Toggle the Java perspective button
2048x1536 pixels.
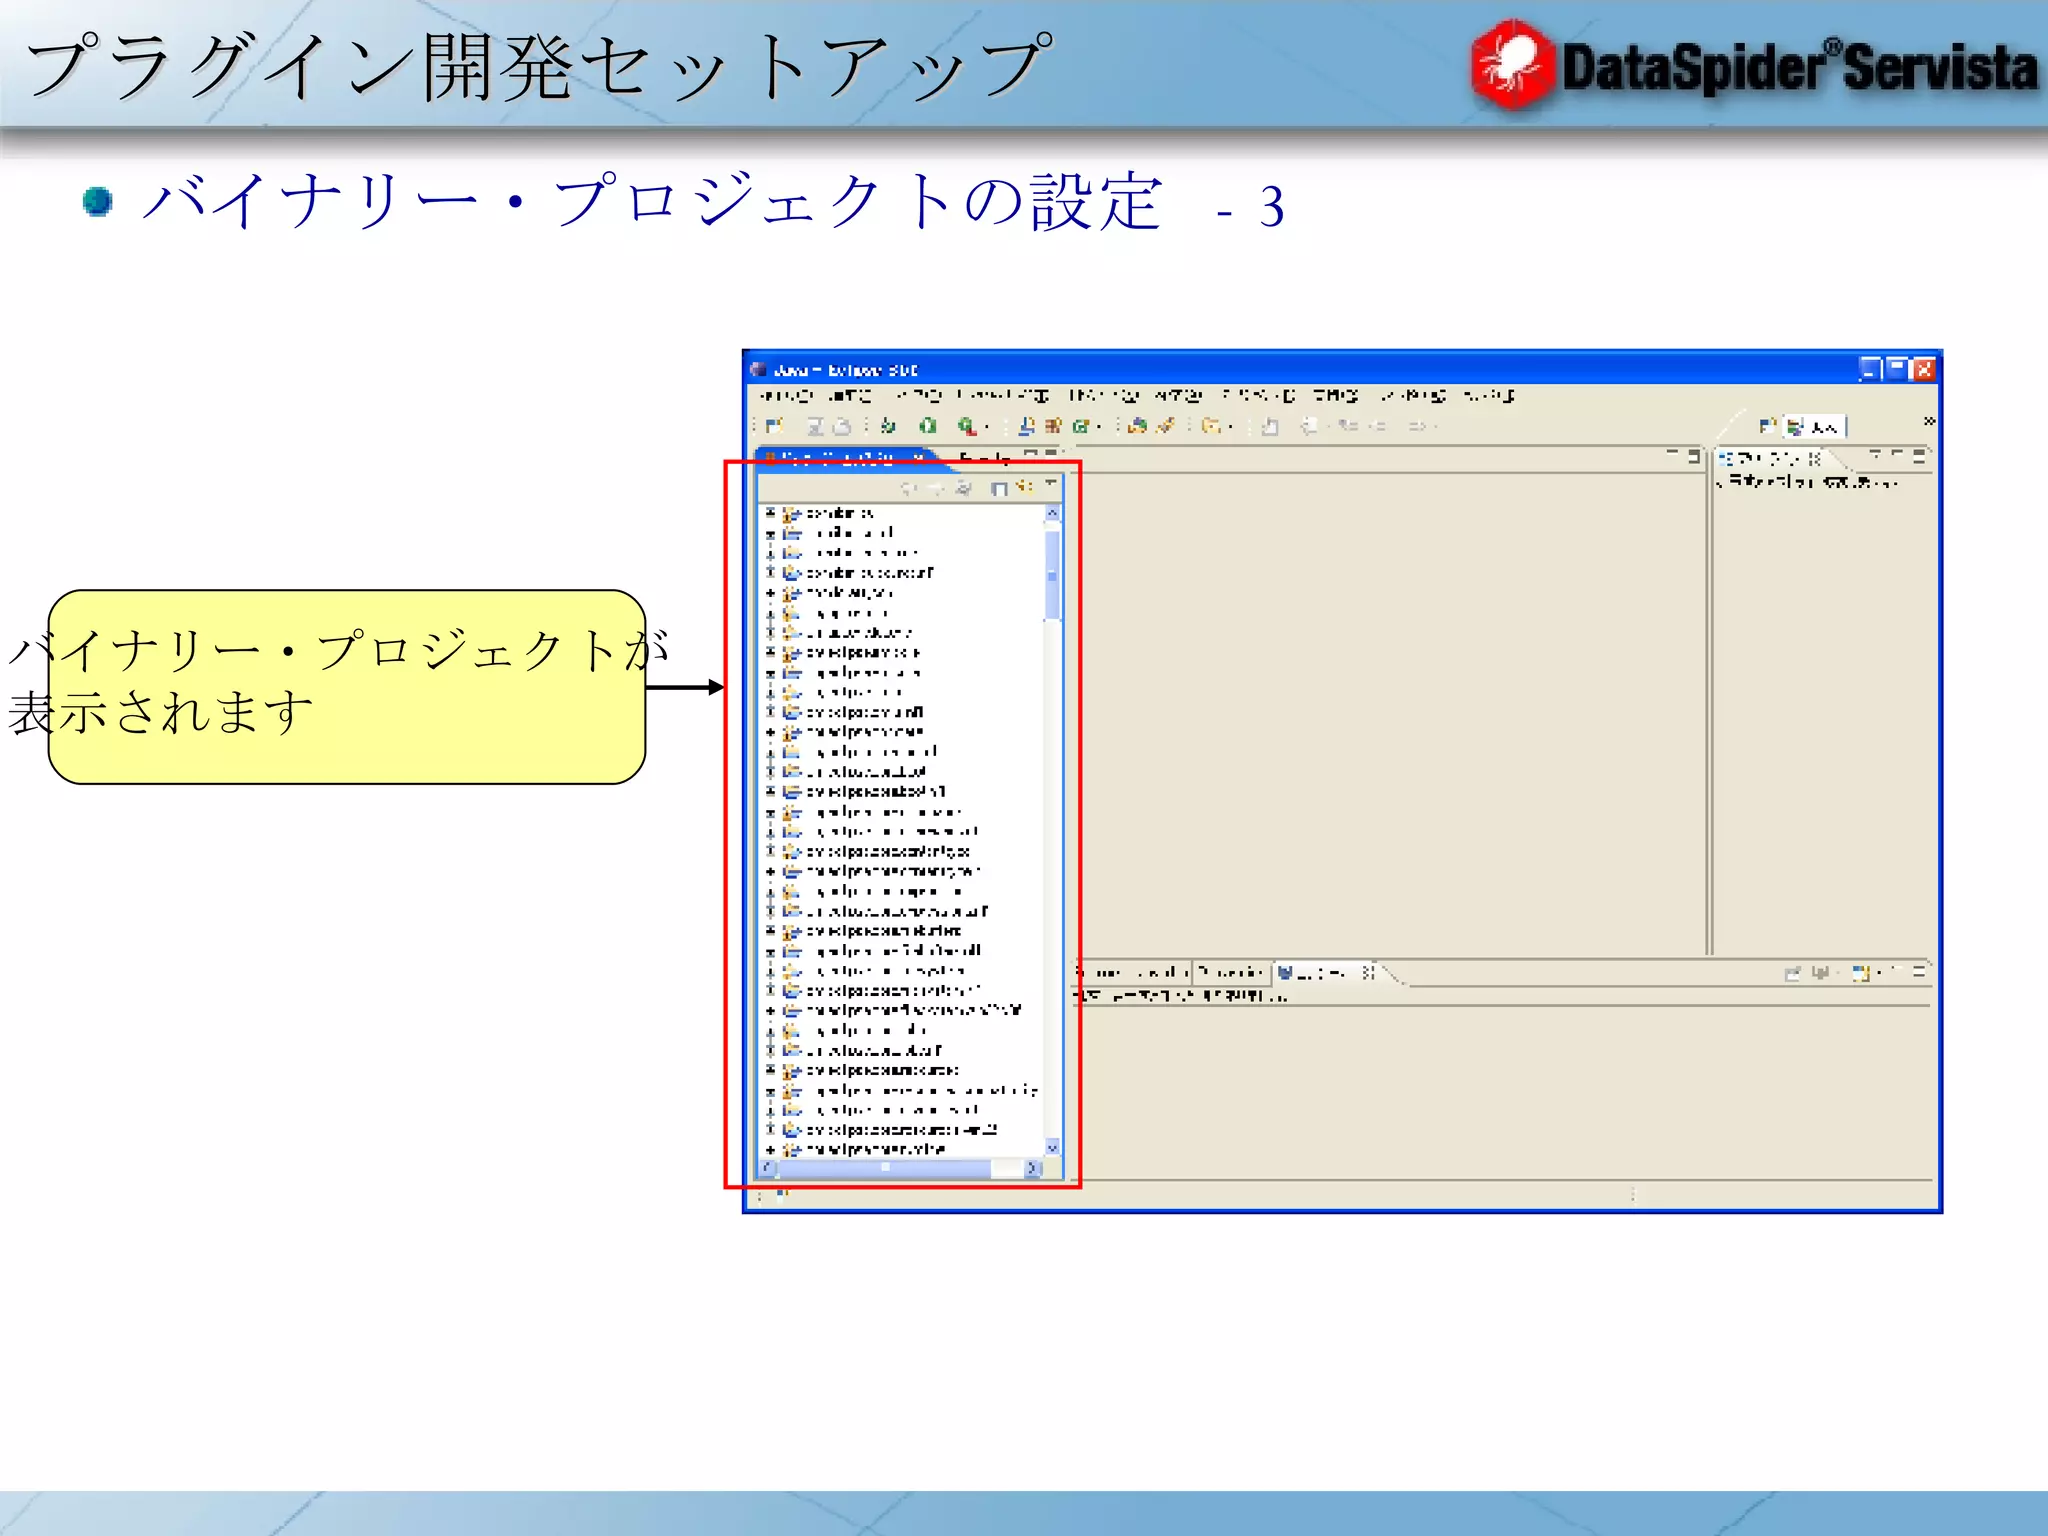pyautogui.click(x=1814, y=427)
